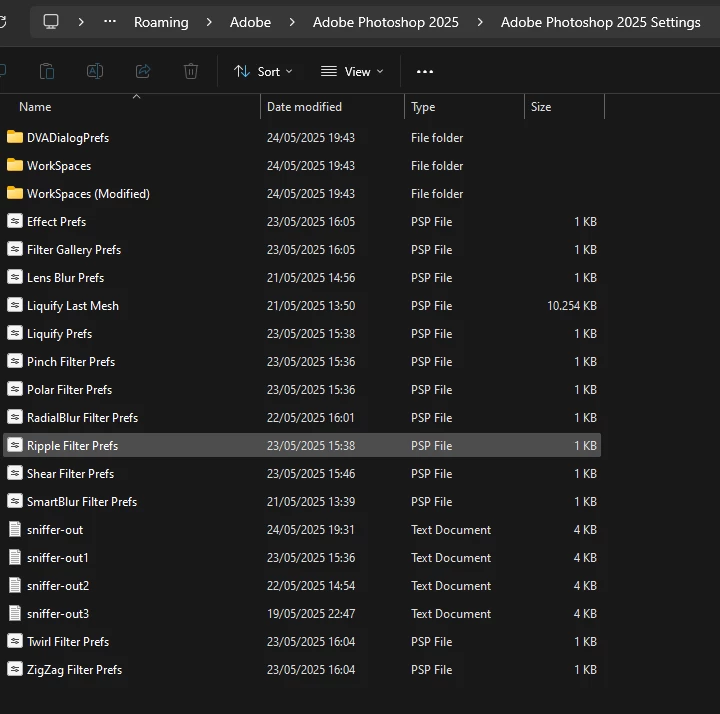Open the Sort dropdown menu

coord(263,72)
